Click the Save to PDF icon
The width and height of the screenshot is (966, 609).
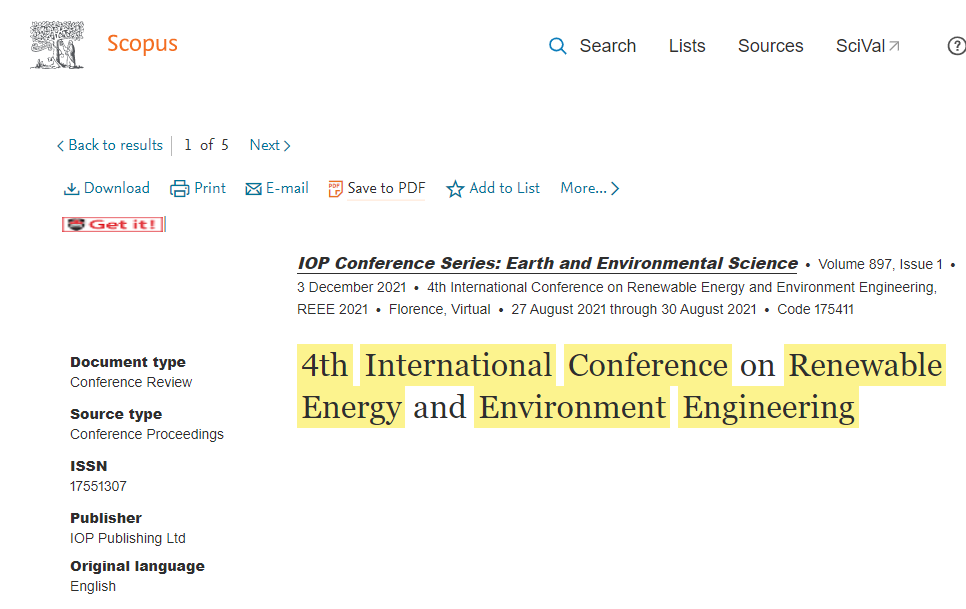point(336,189)
